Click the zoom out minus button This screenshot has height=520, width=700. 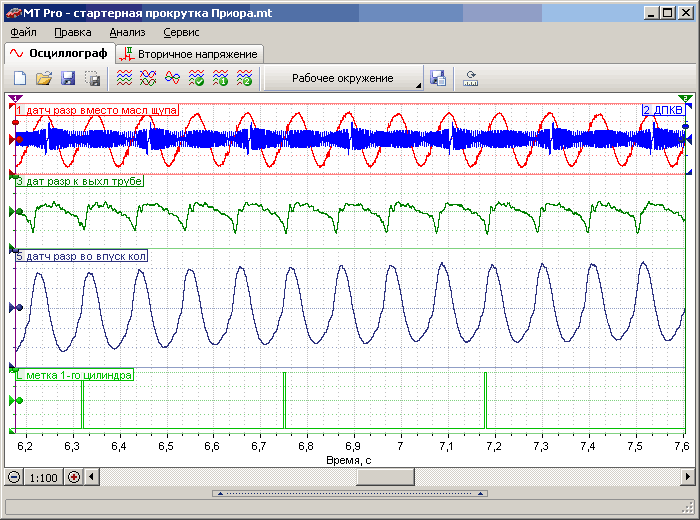click(14, 477)
